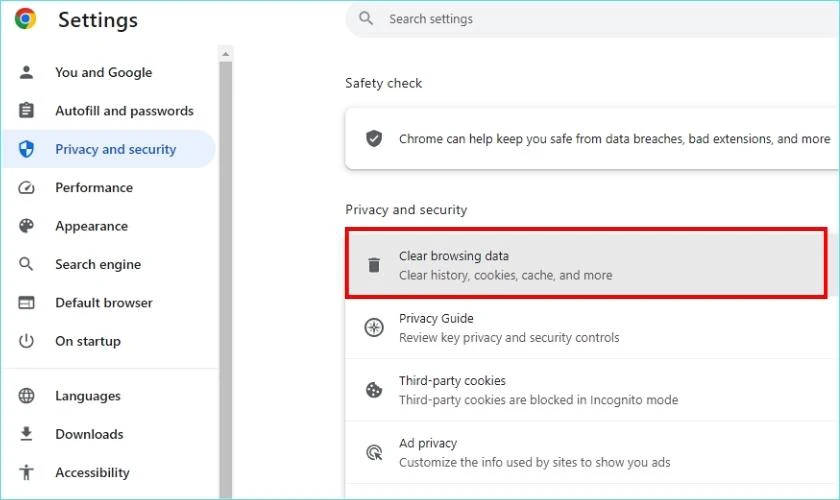Click the trash can icon for Clear browsing data
The height and width of the screenshot is (500, 840).
374,265
